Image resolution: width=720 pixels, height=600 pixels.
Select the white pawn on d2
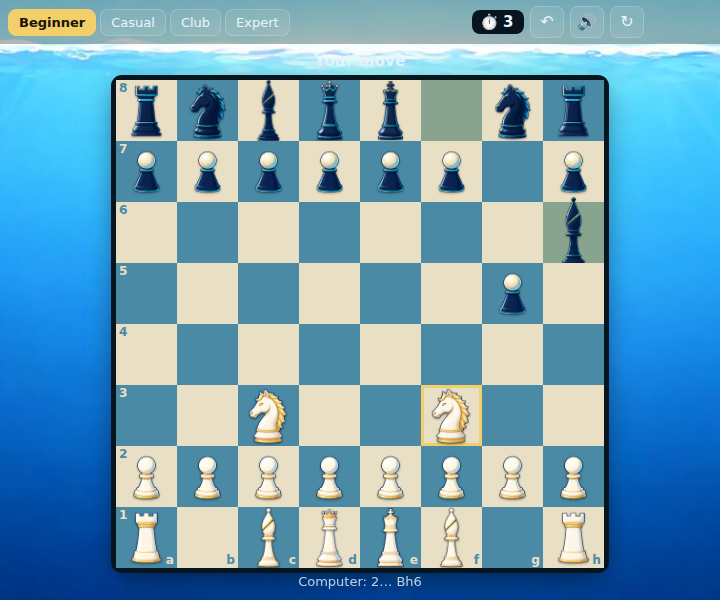[329, 477]
